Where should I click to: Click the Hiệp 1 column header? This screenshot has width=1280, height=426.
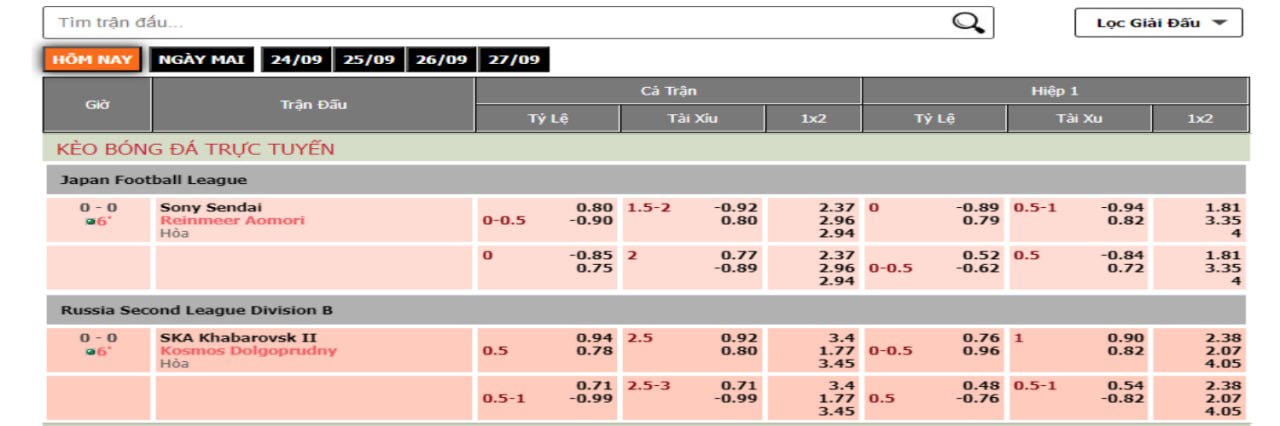1054,91
